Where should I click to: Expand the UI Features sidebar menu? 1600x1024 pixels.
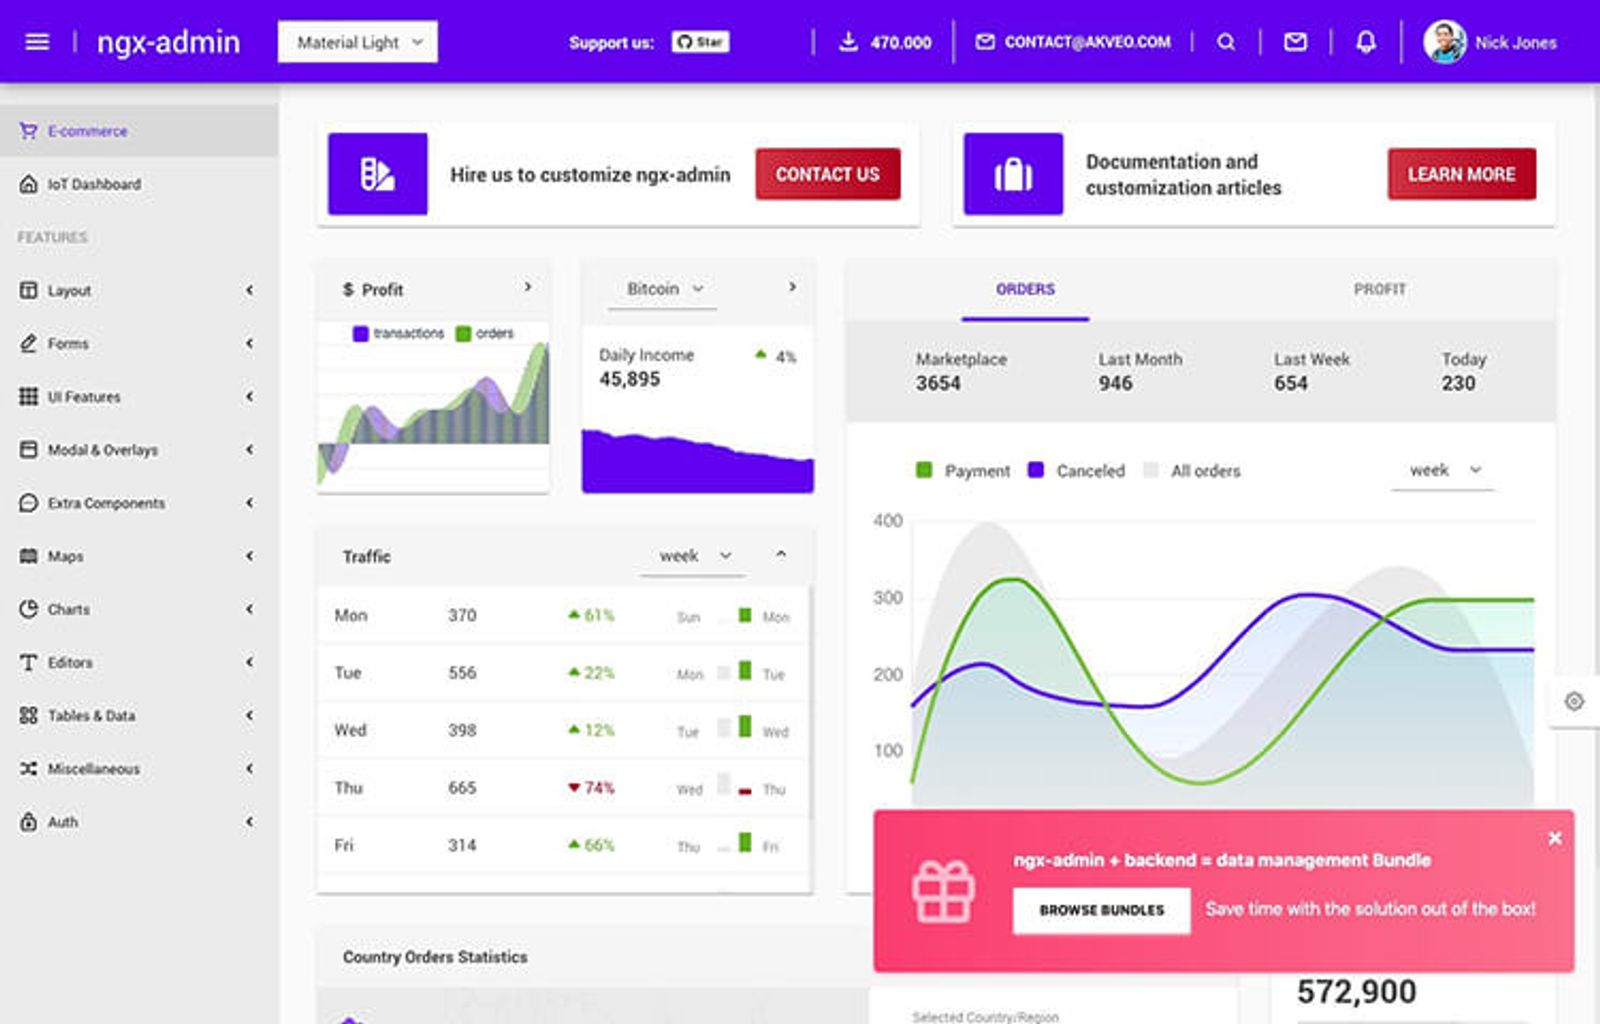pyautogui.click(x=139, y=396)
